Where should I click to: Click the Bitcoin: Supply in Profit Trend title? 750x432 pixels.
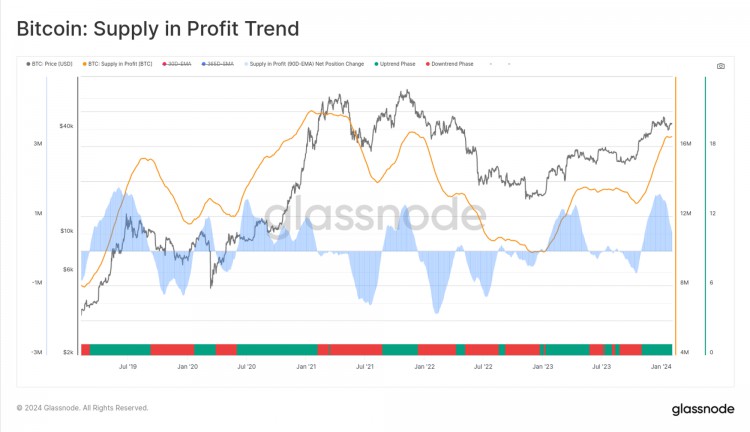158,29
